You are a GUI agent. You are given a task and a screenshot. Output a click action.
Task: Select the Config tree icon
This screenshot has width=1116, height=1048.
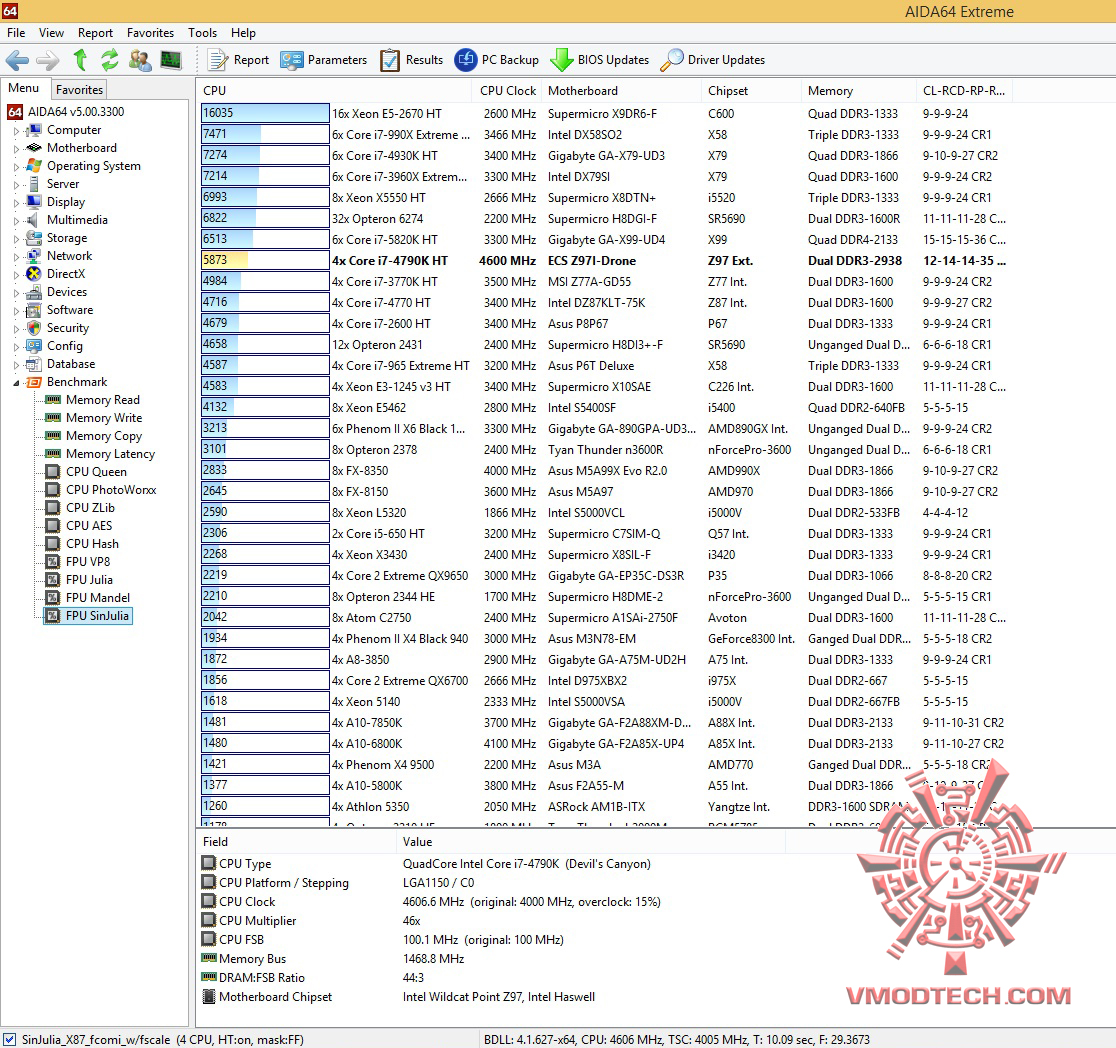33,346
